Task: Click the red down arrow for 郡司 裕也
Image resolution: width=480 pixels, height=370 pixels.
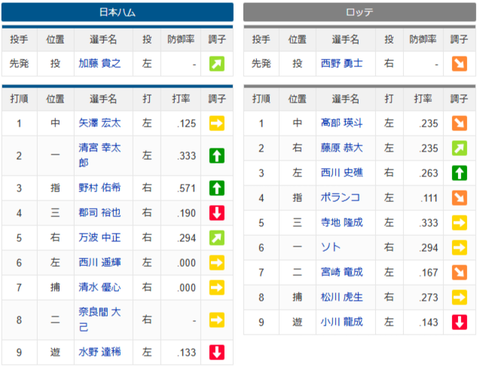Action: 217,213
